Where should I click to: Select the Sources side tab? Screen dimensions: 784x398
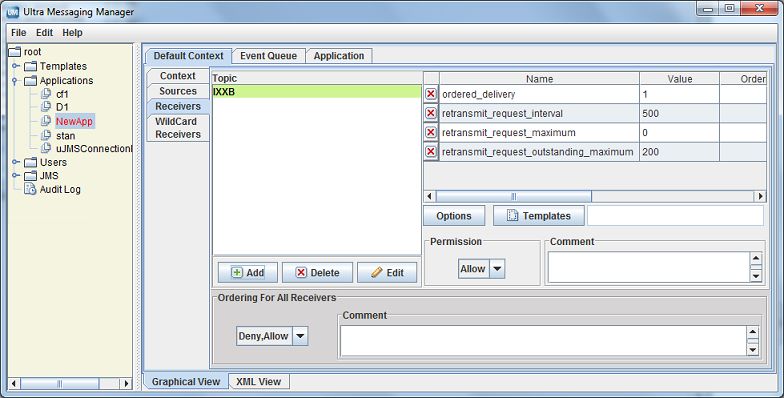tap(178, 91)
